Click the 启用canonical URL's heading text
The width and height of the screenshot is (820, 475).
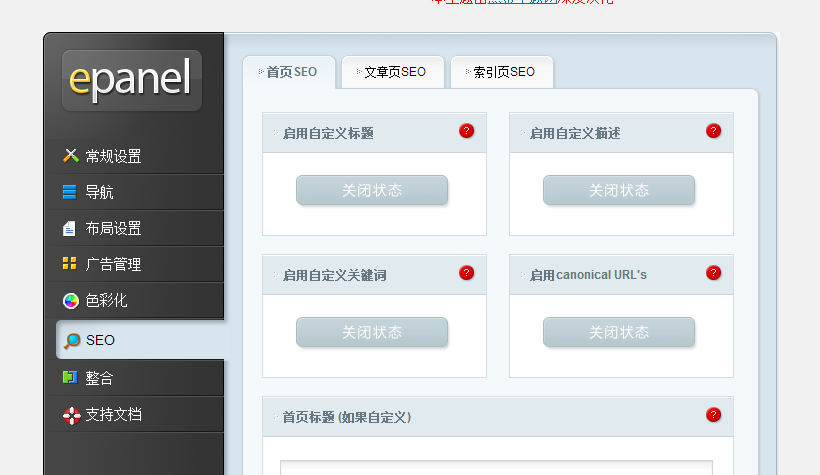(588, 275)
